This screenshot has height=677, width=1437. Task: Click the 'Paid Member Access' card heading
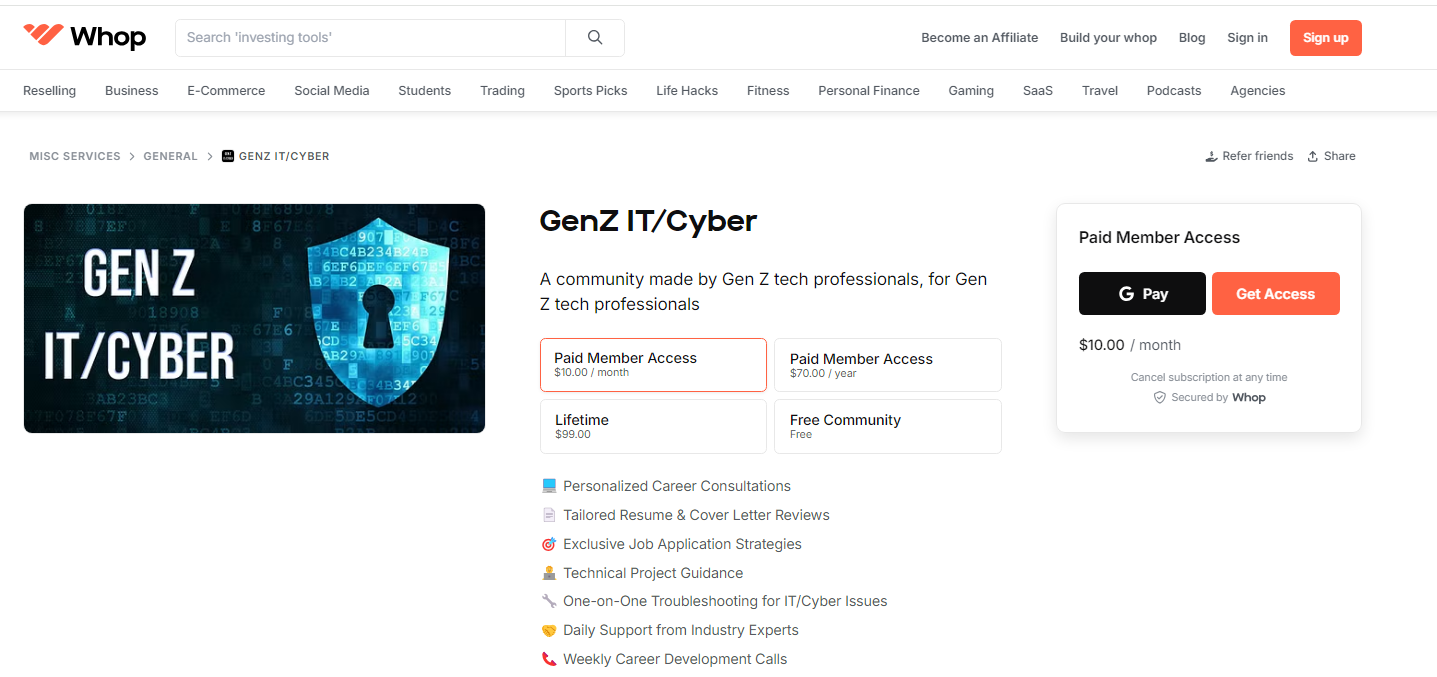click(x=1159, y=237)
